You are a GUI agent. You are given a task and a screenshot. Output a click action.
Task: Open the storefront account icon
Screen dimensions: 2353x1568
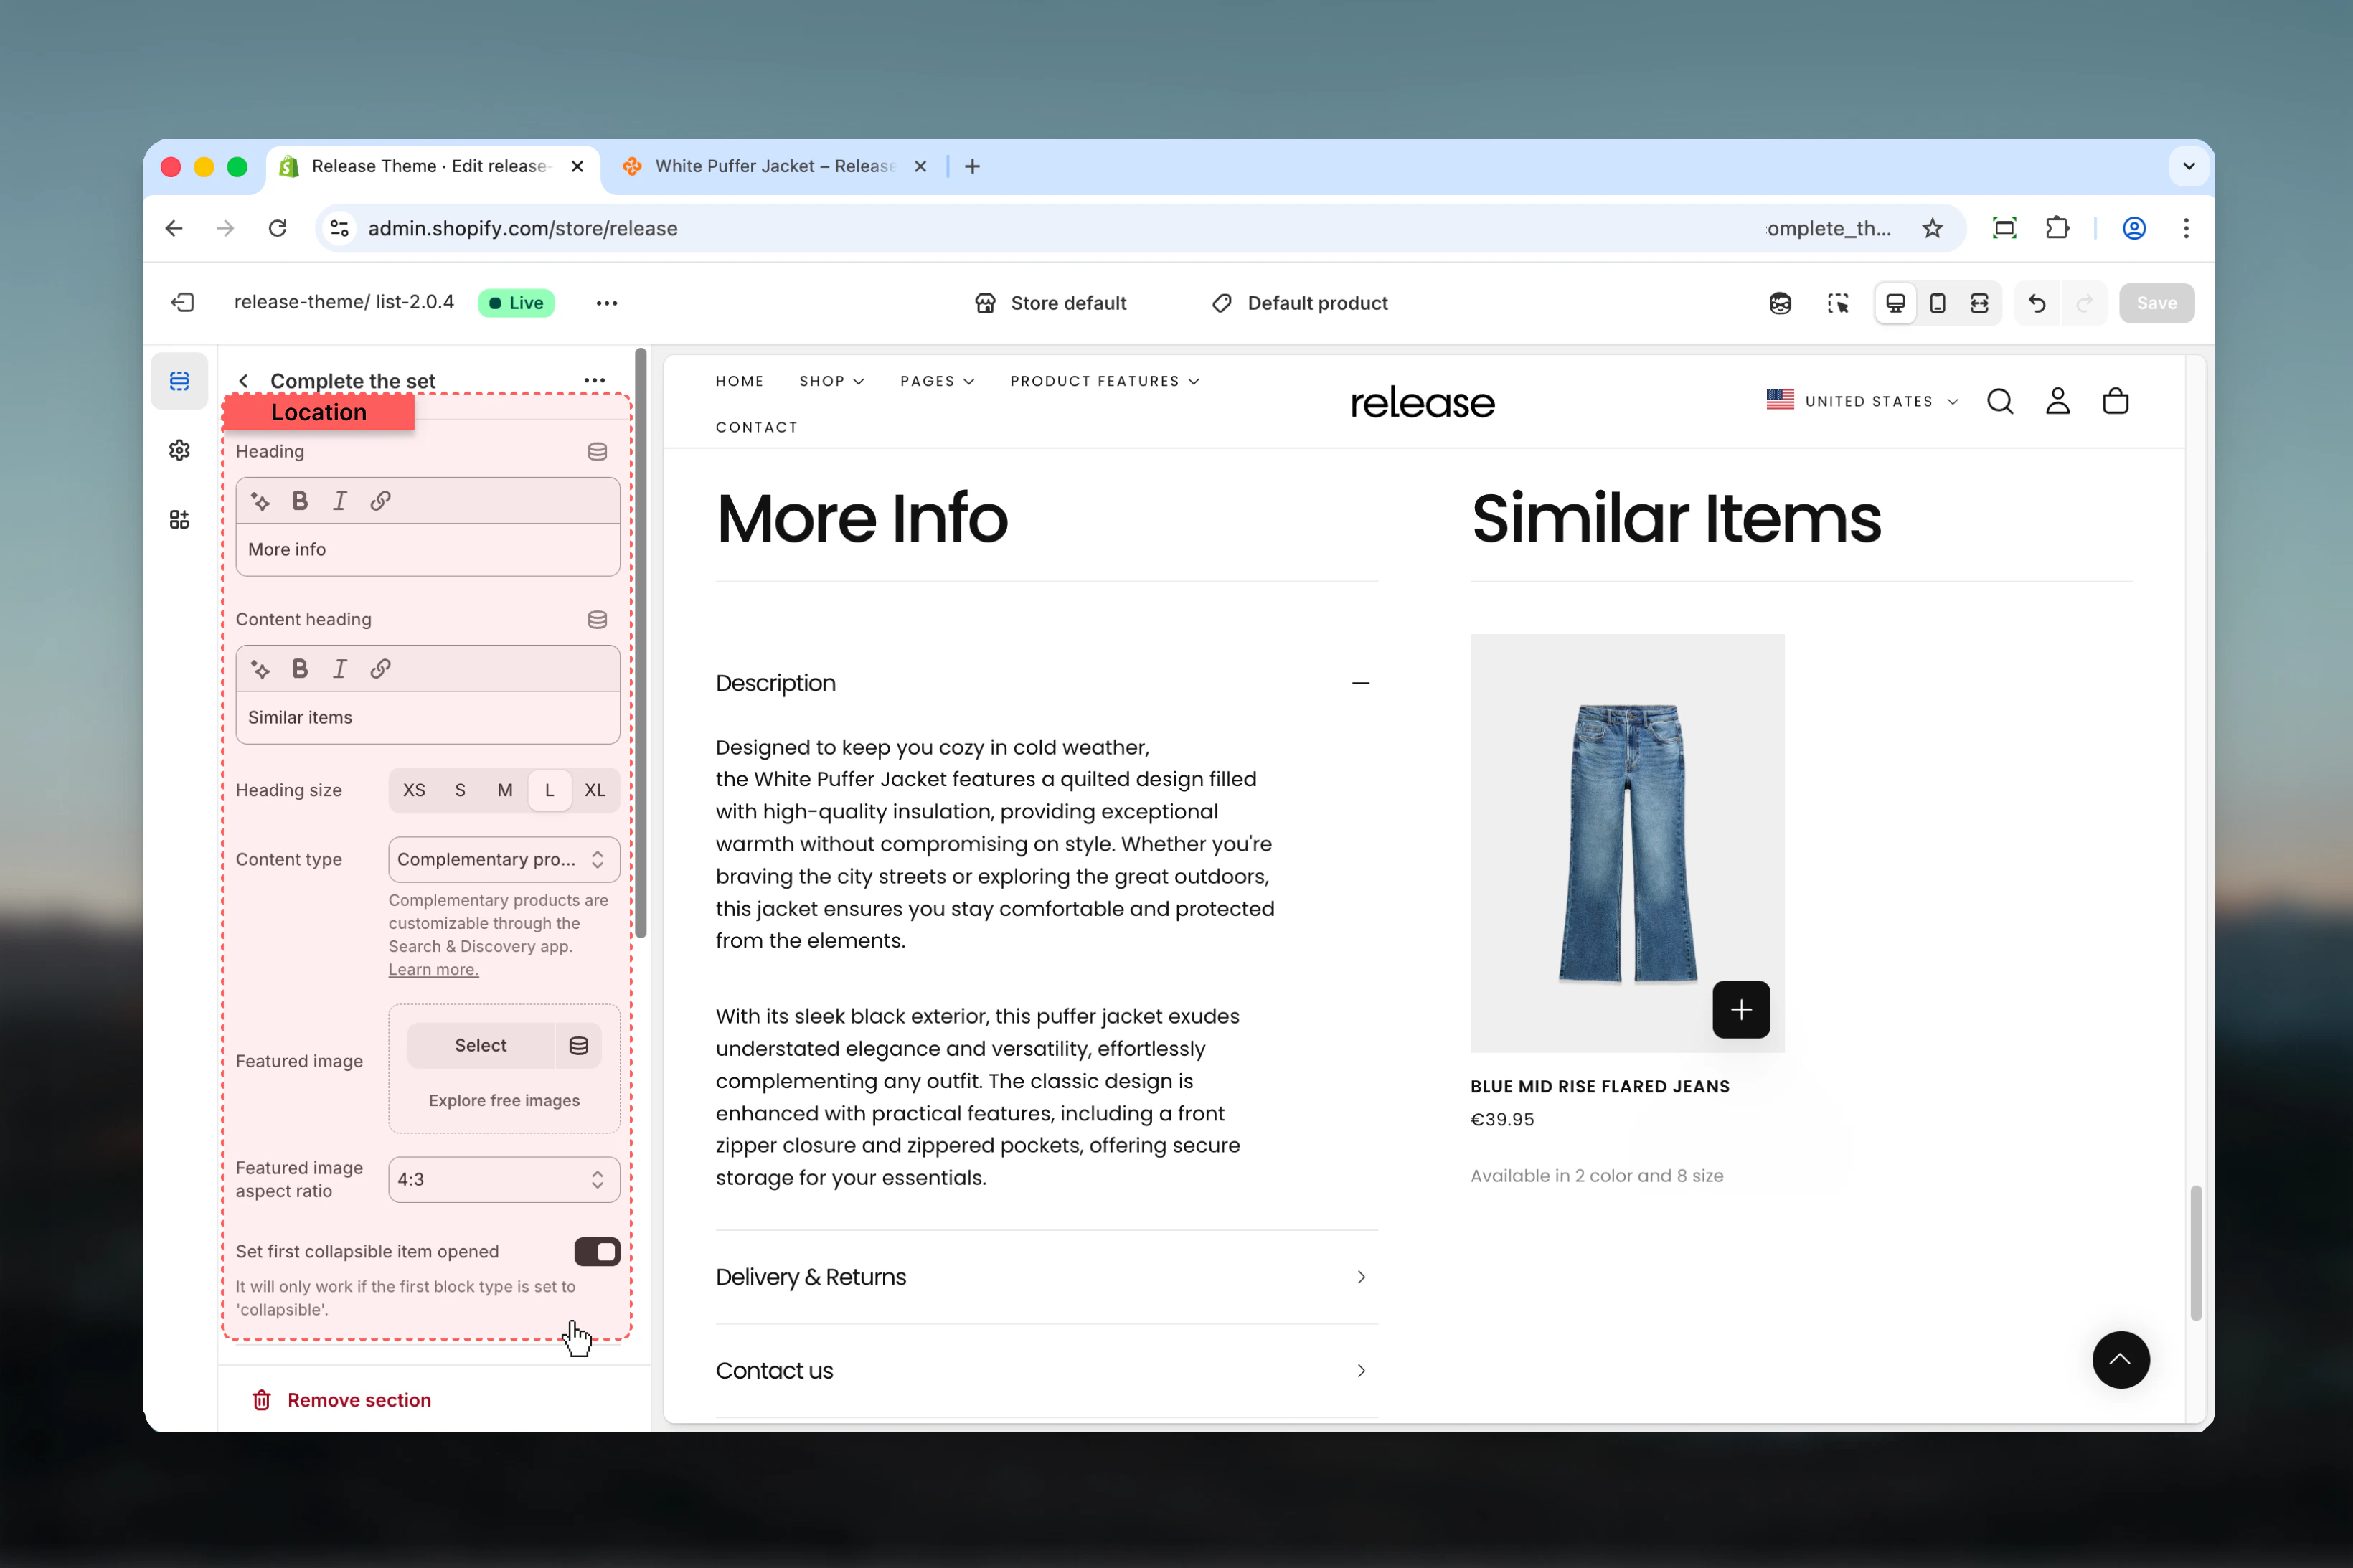coord(2058,401)
